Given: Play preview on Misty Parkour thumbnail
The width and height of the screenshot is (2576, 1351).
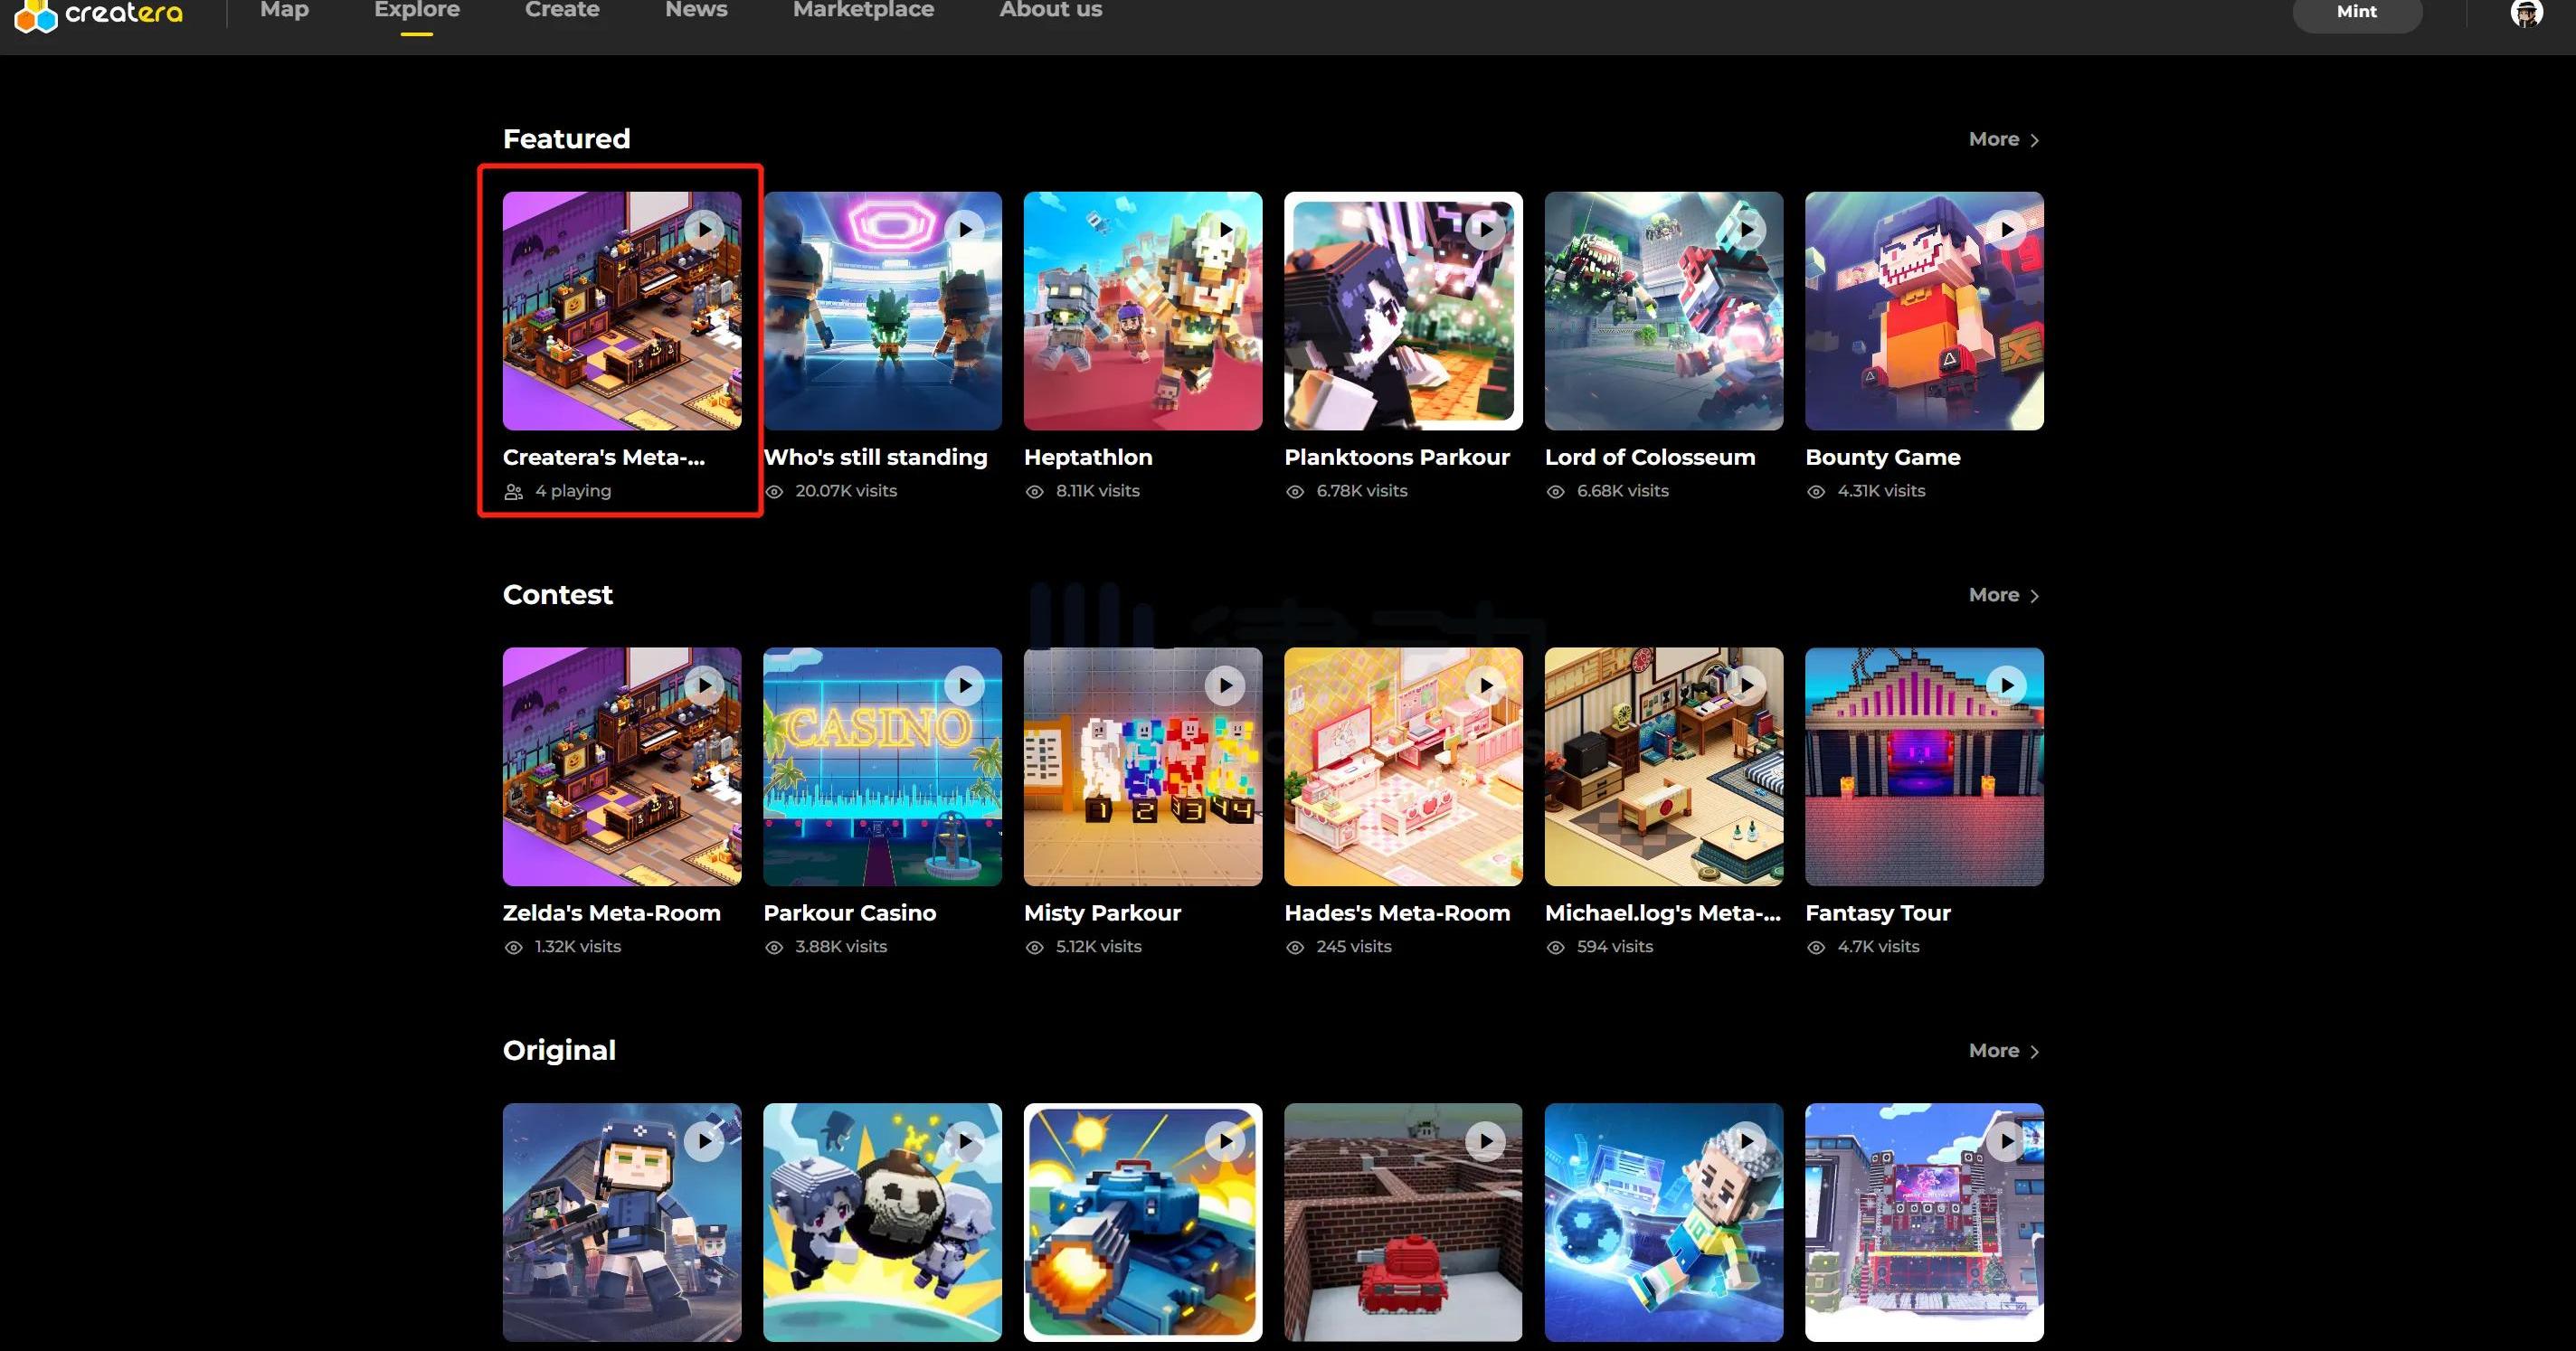Looking at the screenshot, I should click(x=1225, y=686).
